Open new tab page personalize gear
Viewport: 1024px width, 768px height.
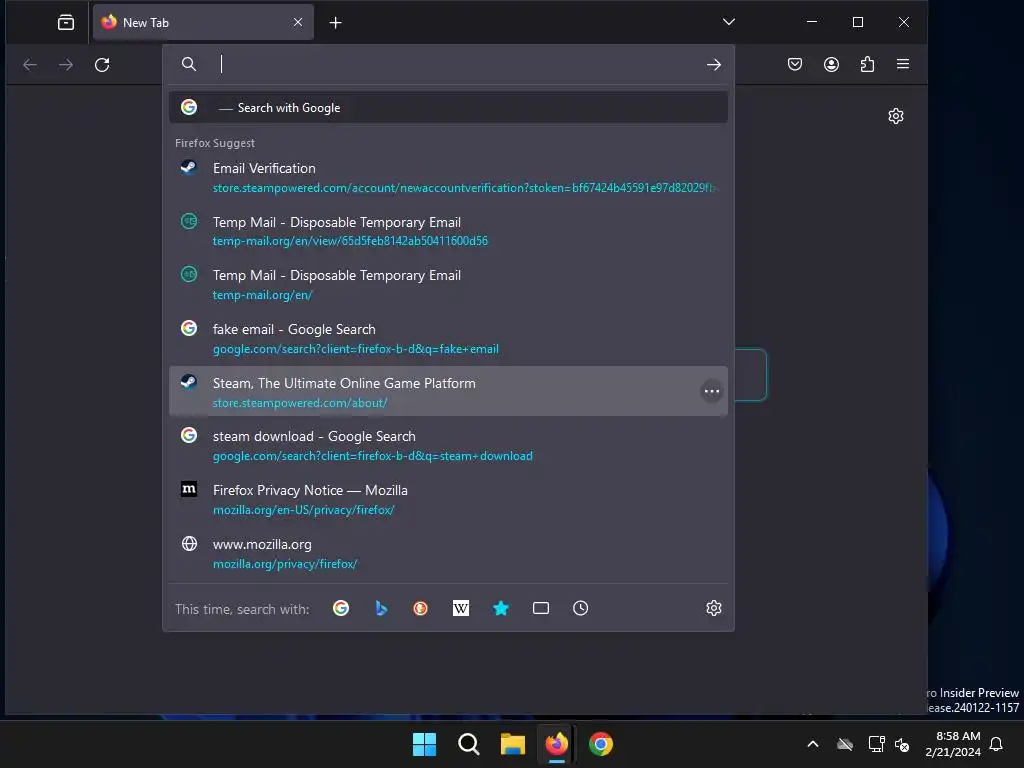pyautogui.click(x=896, y=116)
